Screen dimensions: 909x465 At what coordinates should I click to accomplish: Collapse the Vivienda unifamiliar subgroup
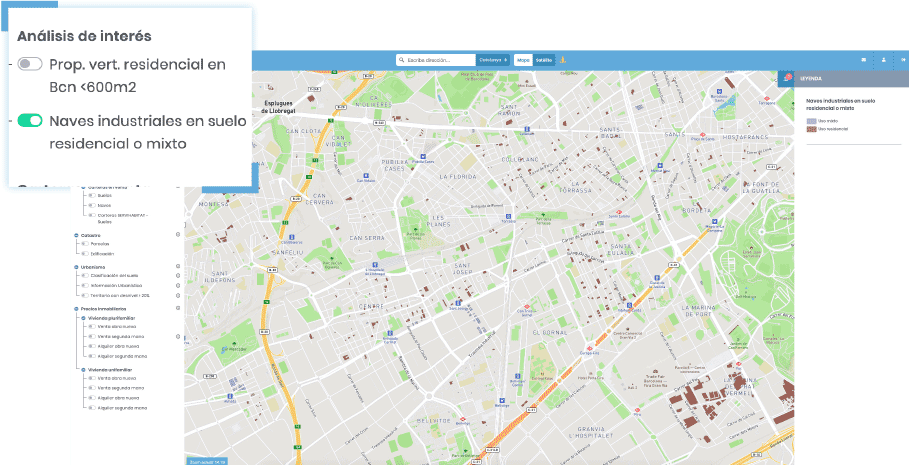tap(83, 369)
